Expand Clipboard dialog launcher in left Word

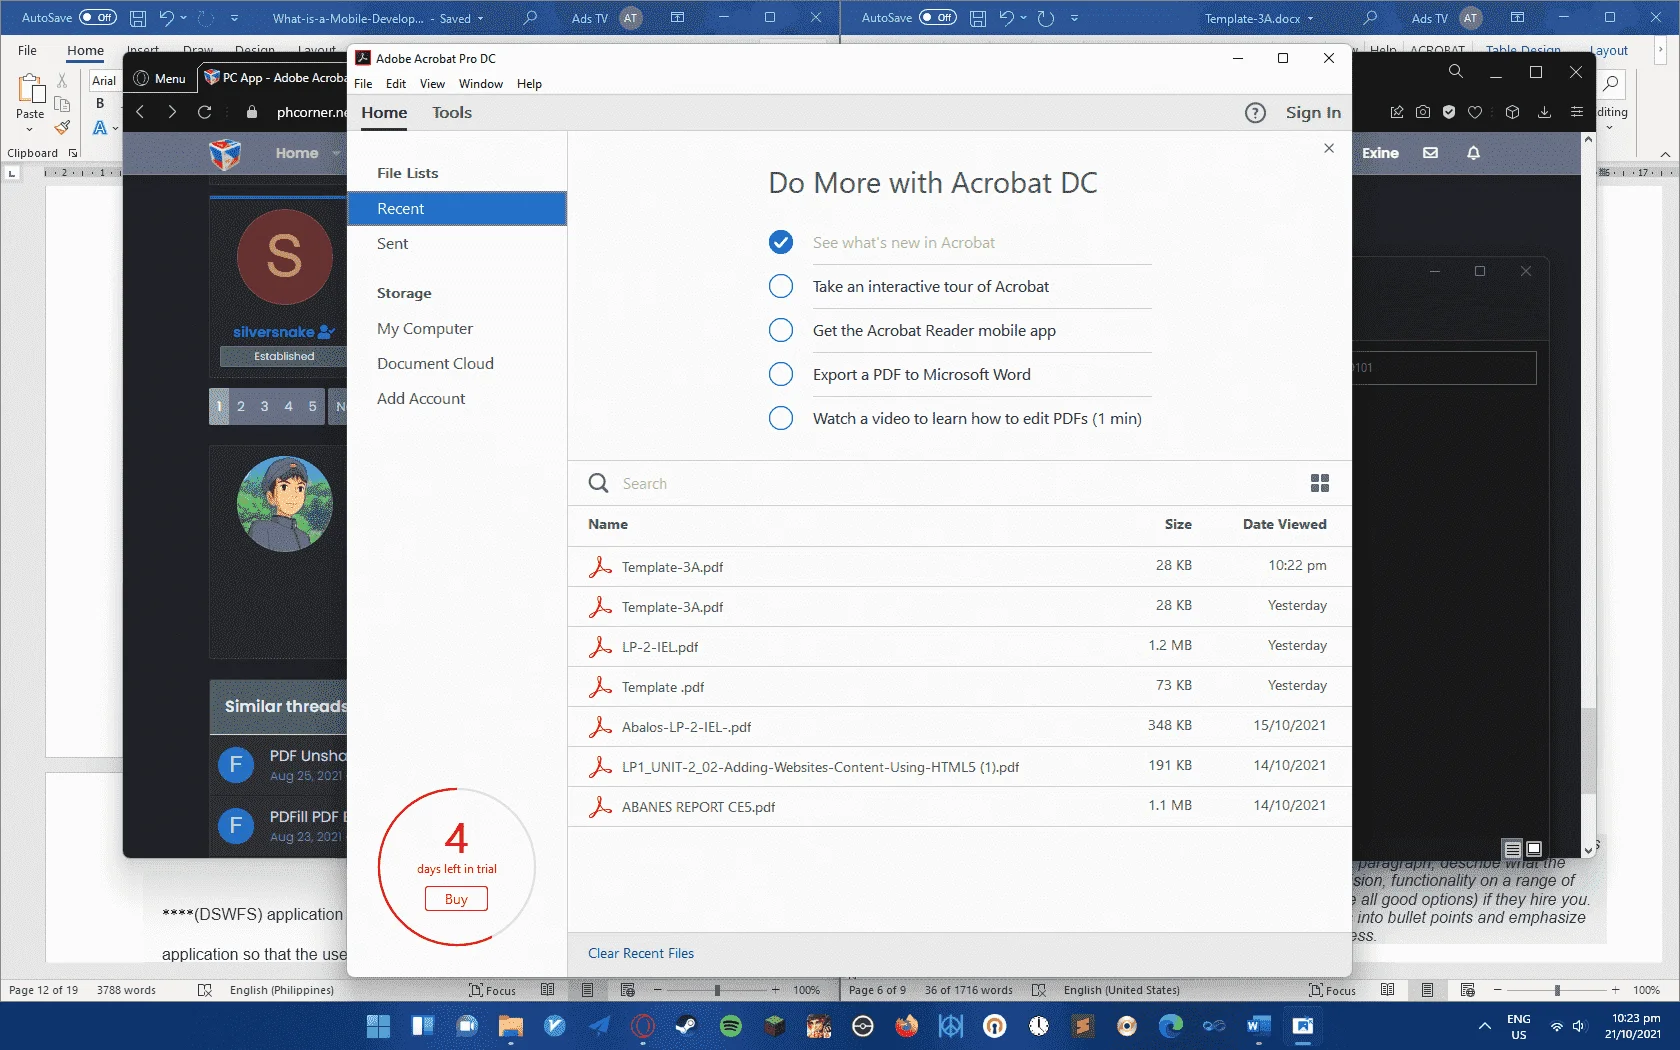click(73, 153)
